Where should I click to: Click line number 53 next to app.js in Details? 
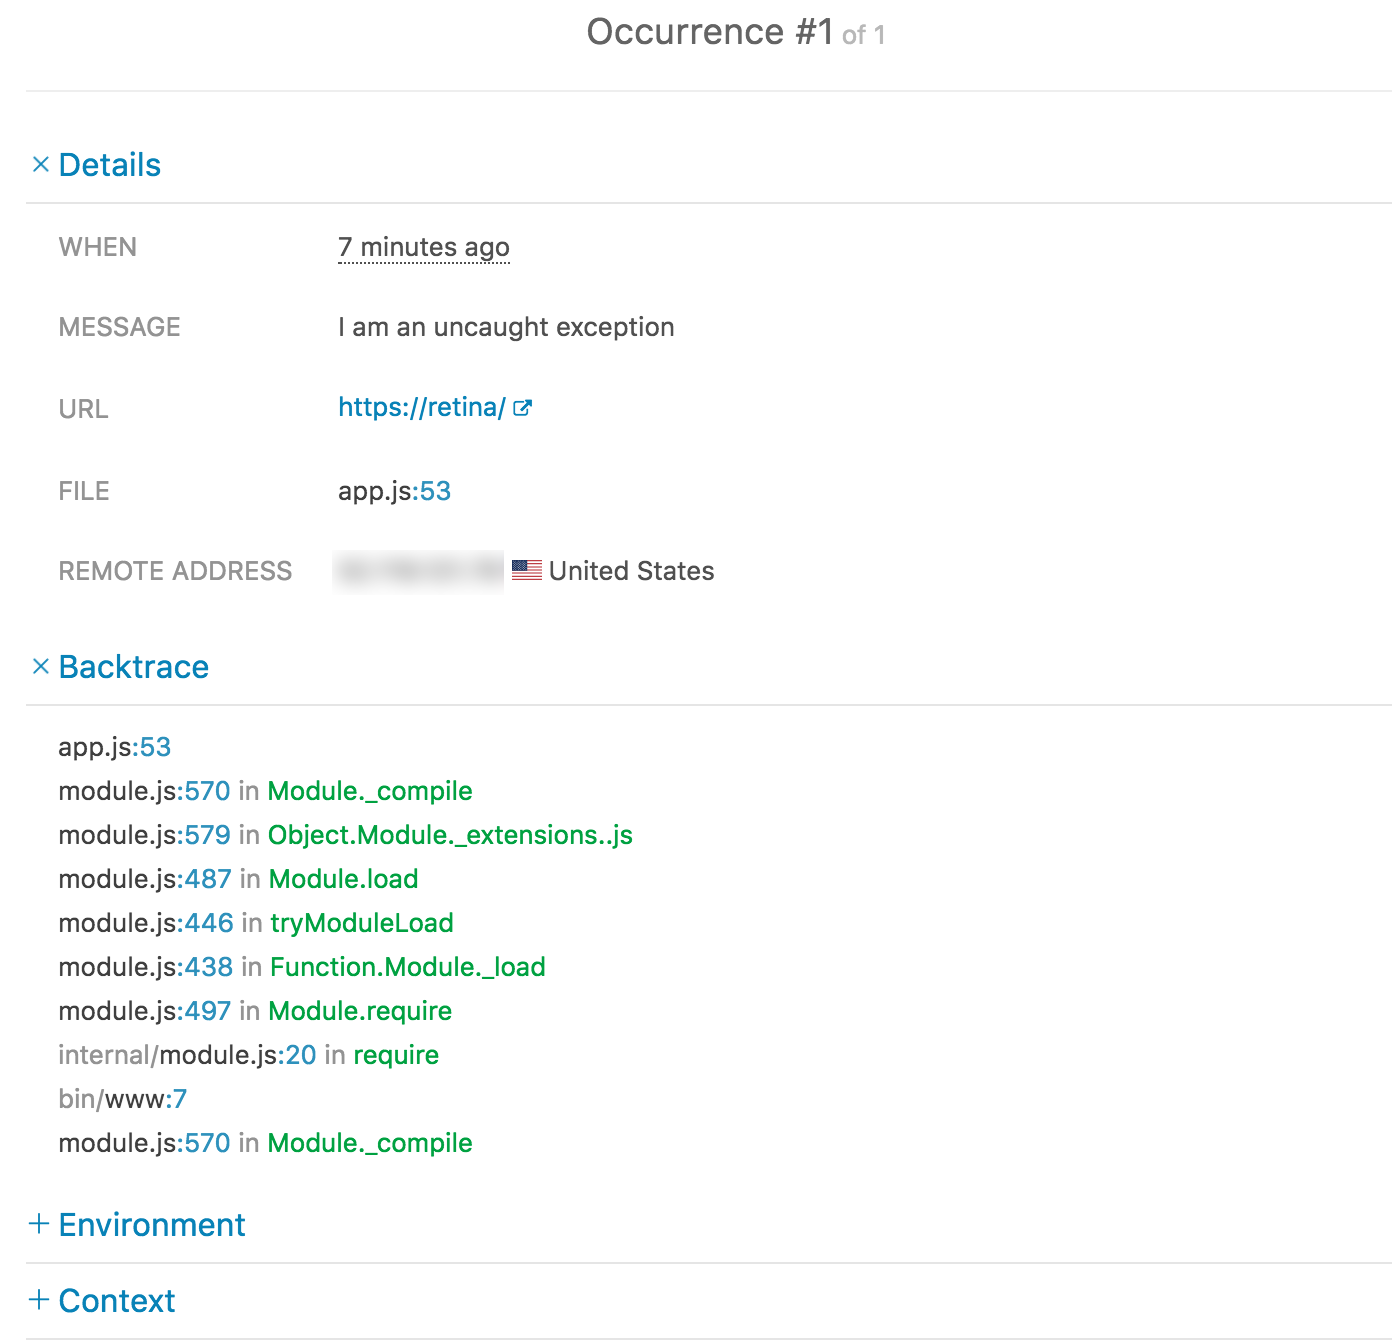click(436, 490)
